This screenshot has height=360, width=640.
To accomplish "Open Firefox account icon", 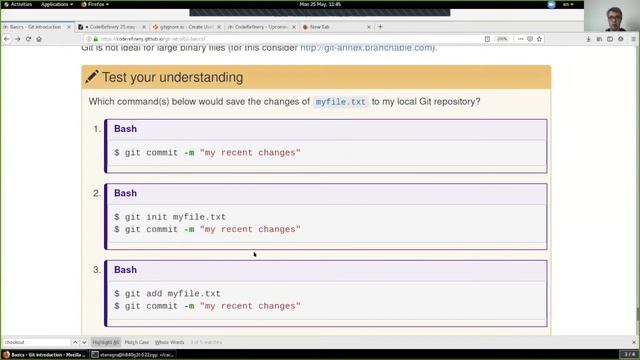I will tap(620, 39).
